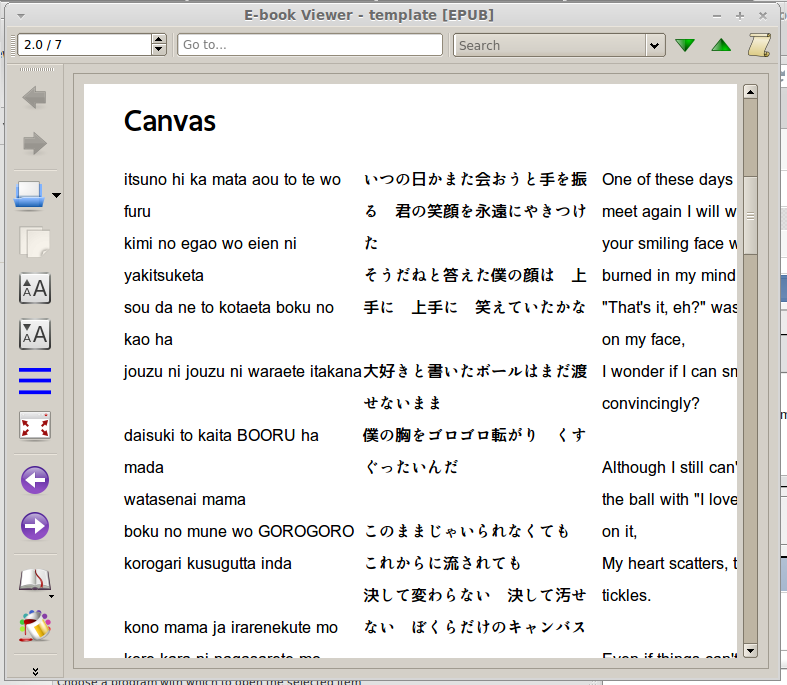The image size is (787, 685).
Task: Click the vertical scrollbar down arrow
Action: tap(750, 651)
